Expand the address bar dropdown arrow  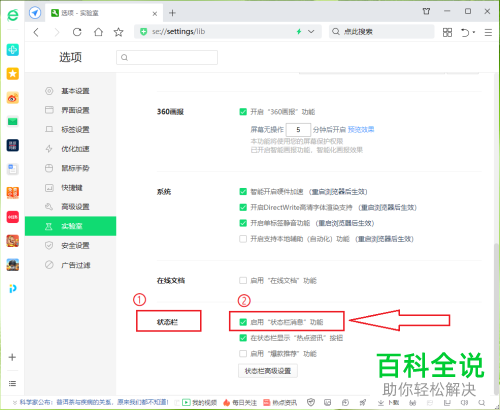click(x=311, y=32)
